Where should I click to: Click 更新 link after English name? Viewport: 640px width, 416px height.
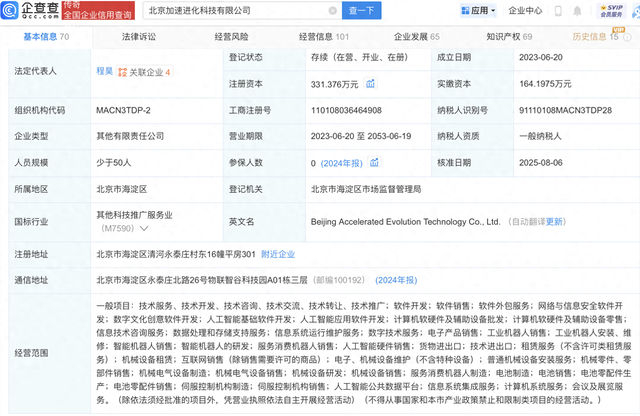point(554,222)
